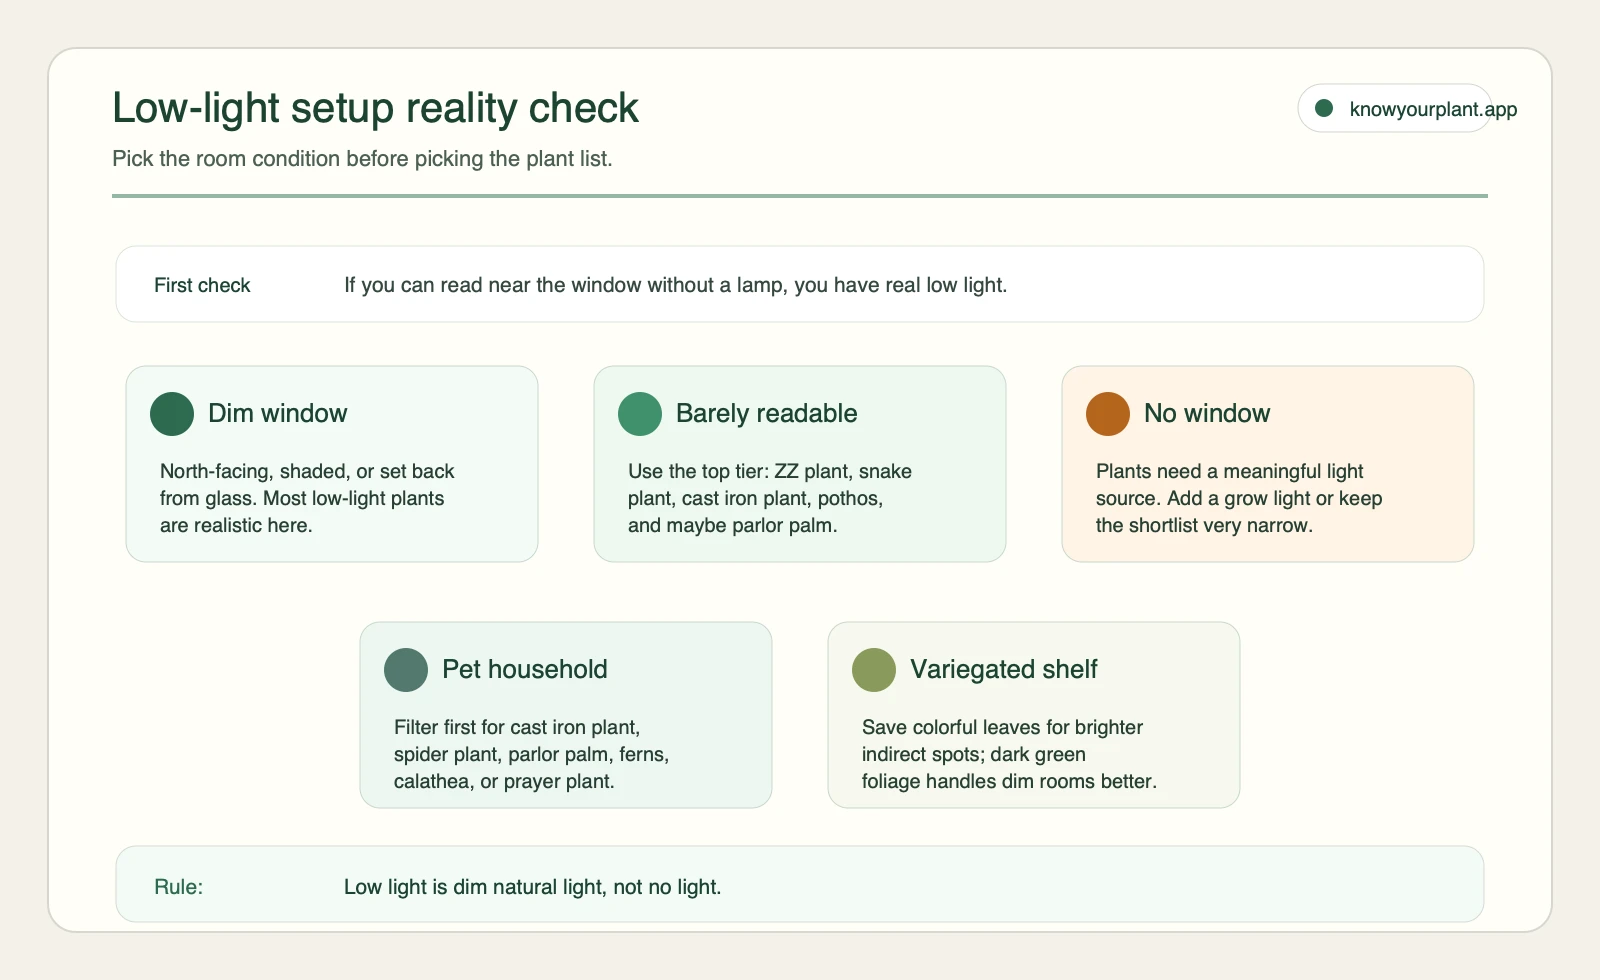Select the Dim window heading
Viewport: 1600px width, 980px height.
pyautogui.click(x=278, y=413)
